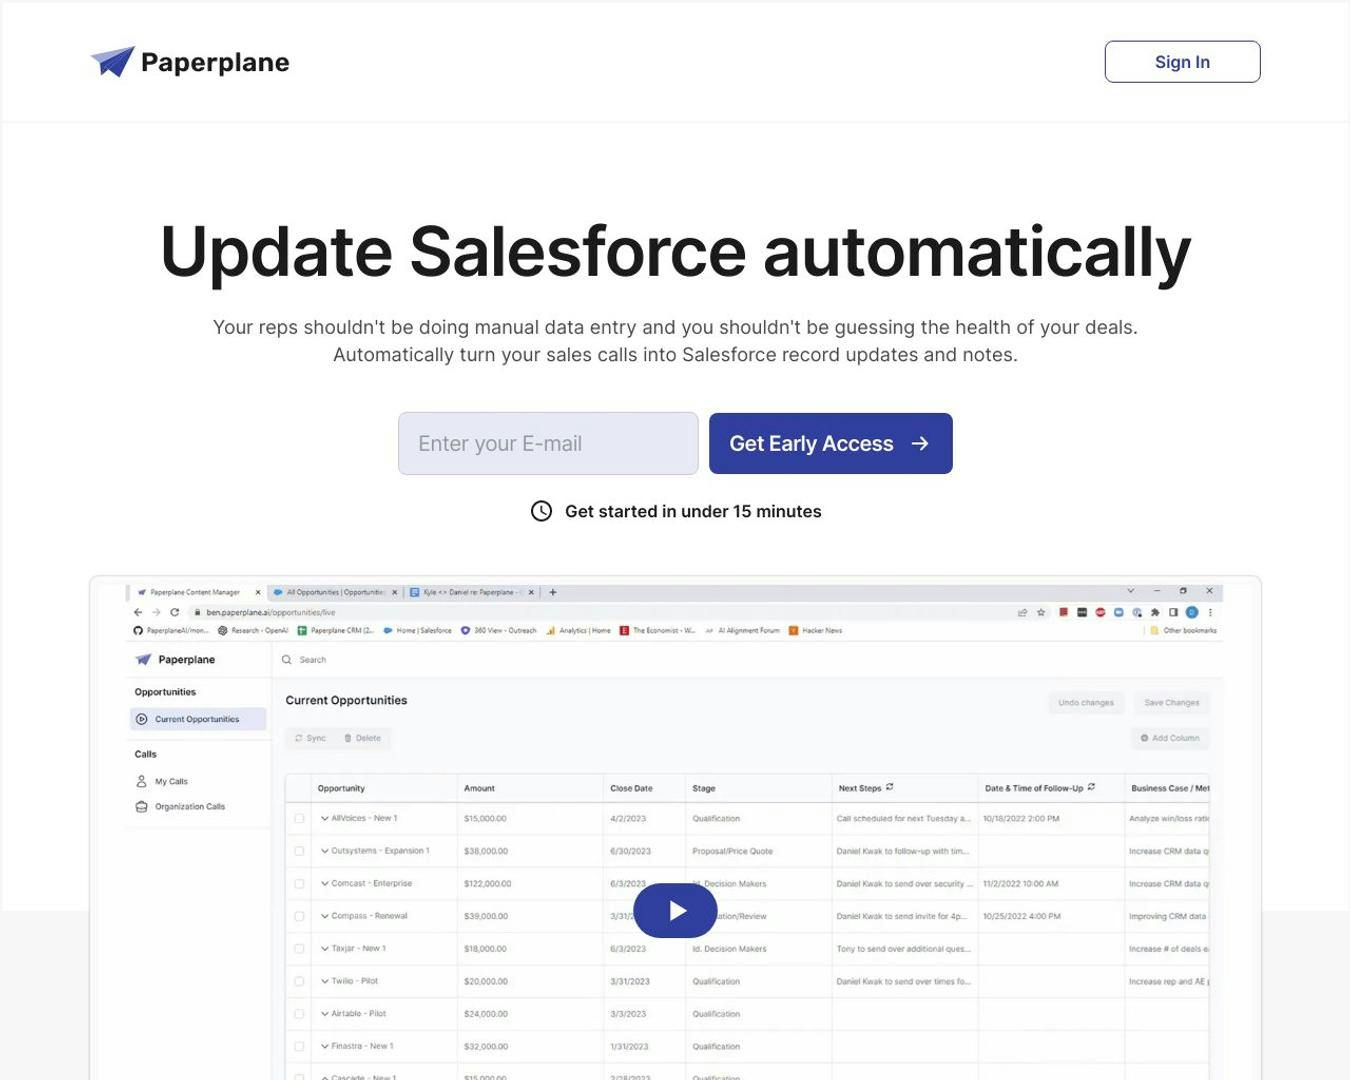The width and height of the screenshot is (1350, 1080).
Task: Open the PaperplaneAI GitHub bookmark
Action: (x=171, y=631)
